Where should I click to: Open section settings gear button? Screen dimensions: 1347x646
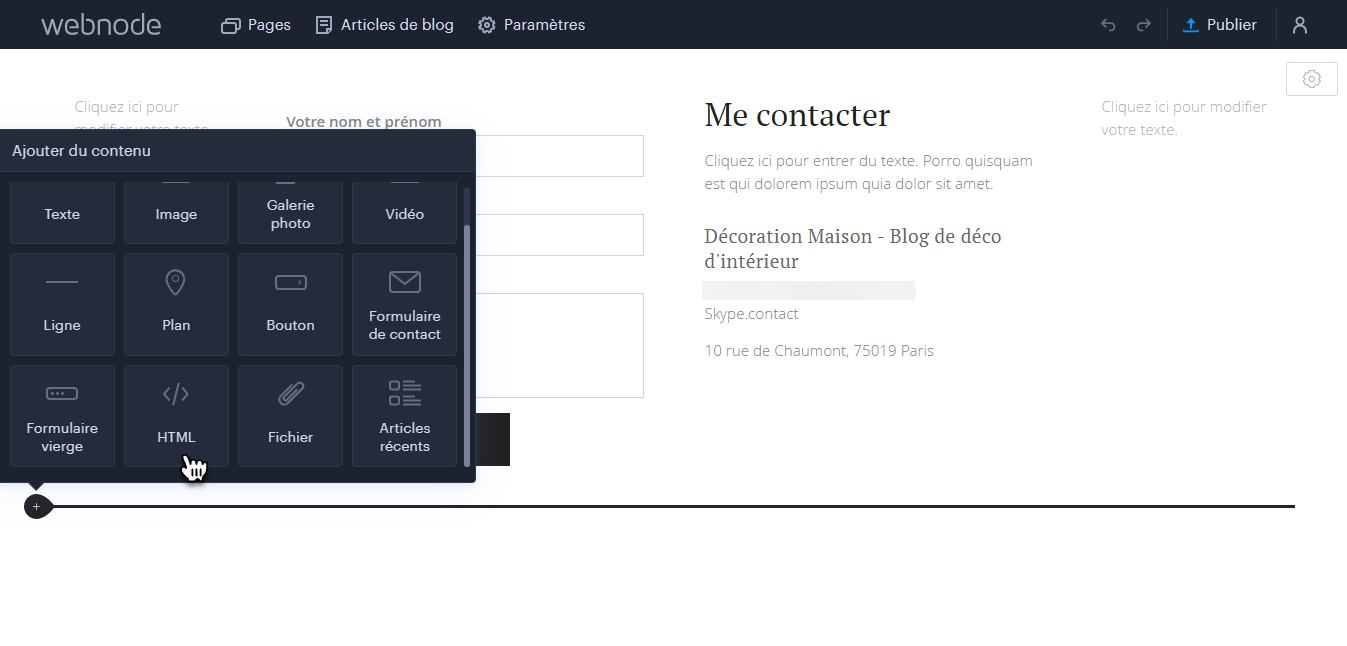[x=1312, y=79]
